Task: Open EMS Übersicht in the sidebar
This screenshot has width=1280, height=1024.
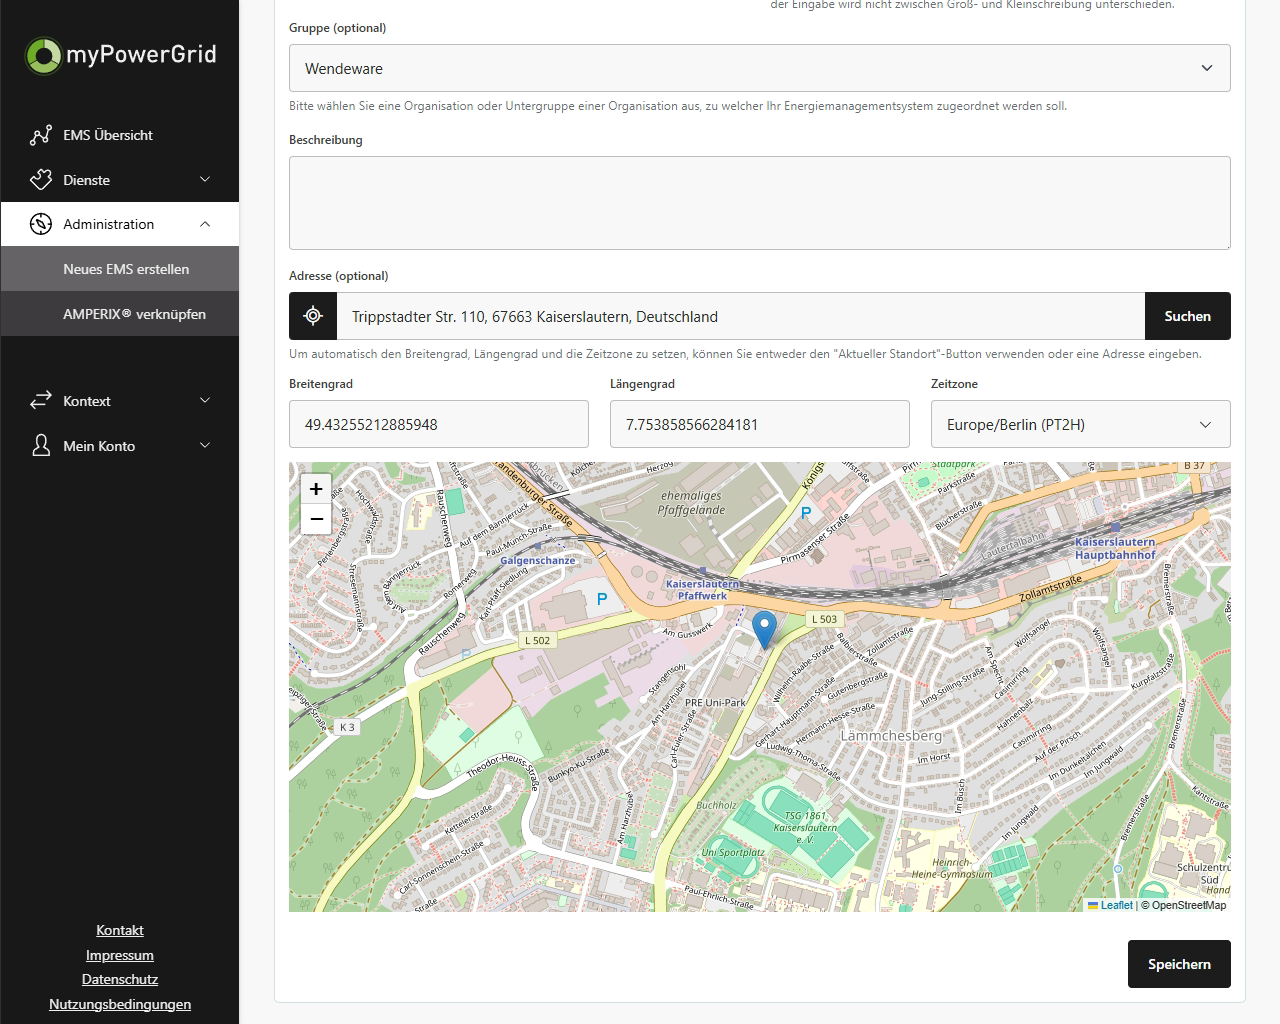Action: pos(120,135)
